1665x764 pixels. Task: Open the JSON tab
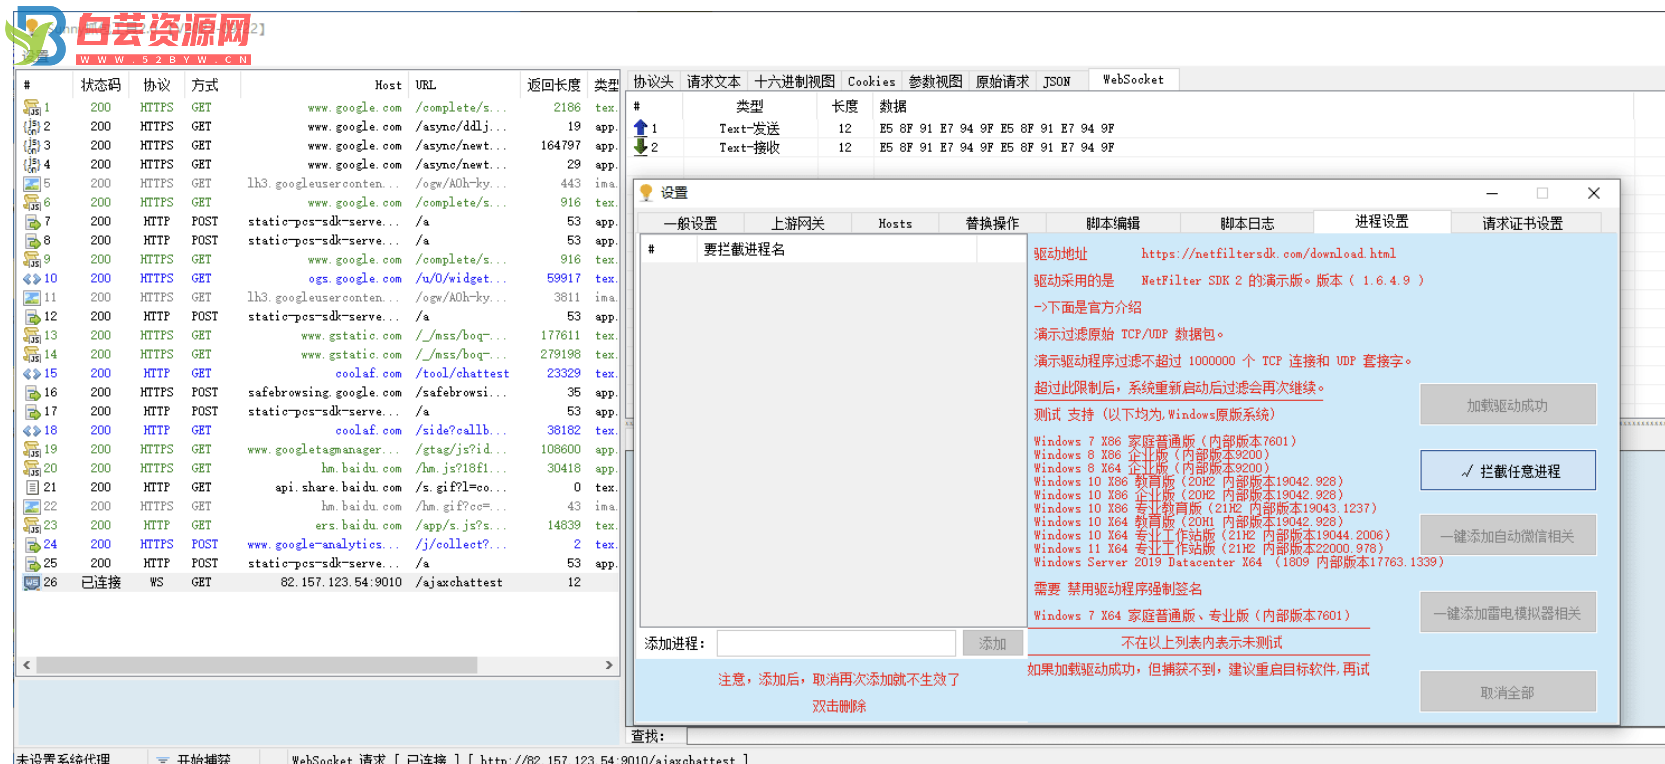pos(1057,82)
